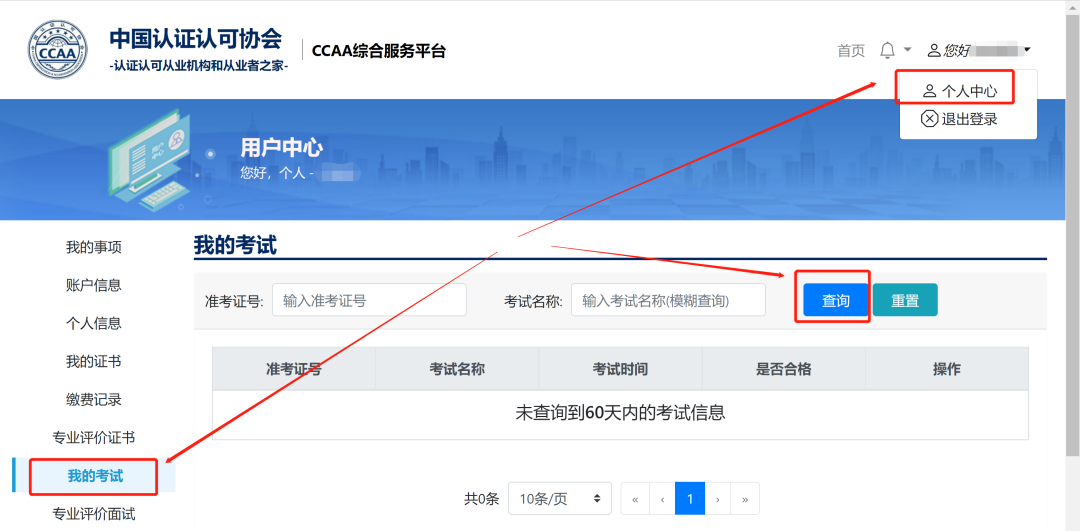
Task: Go to first page with « button
Action: click(634, 499)
